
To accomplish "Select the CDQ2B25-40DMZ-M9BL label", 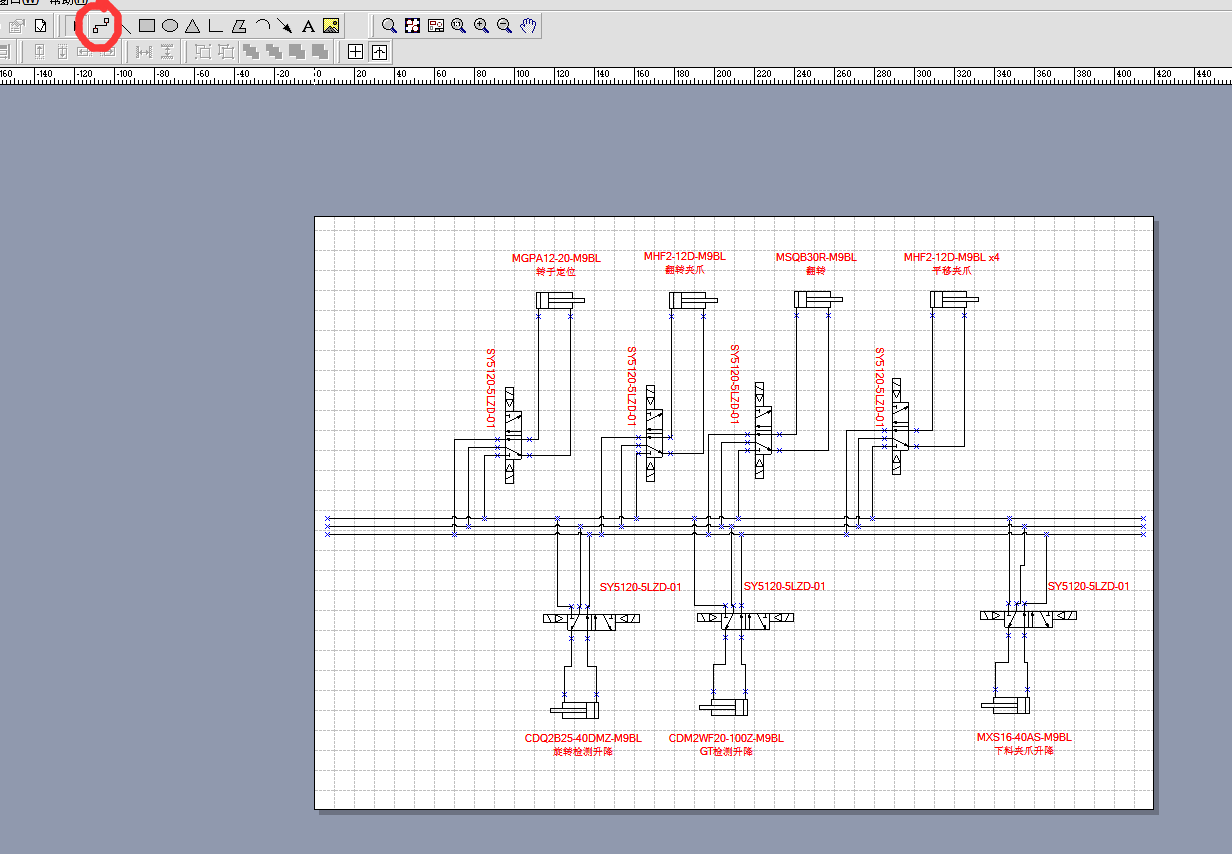I will click(x=583, y=738).
